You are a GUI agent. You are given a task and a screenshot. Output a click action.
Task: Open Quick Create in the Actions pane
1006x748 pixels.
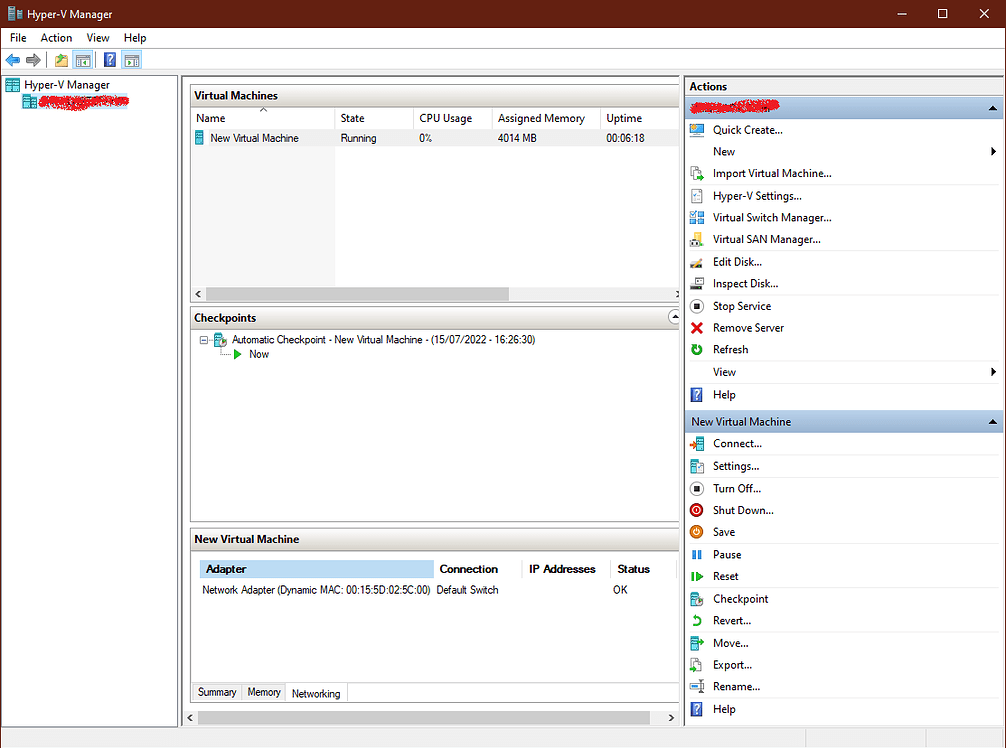coord(746,129)
